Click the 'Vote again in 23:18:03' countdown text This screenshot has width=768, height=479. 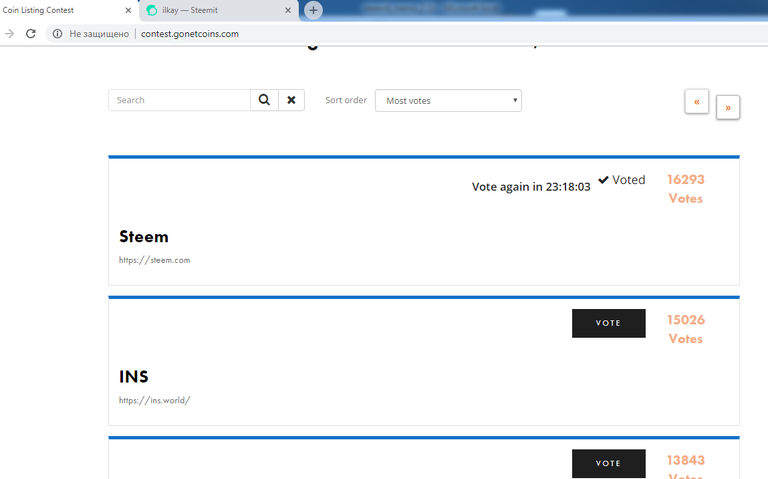531,187
